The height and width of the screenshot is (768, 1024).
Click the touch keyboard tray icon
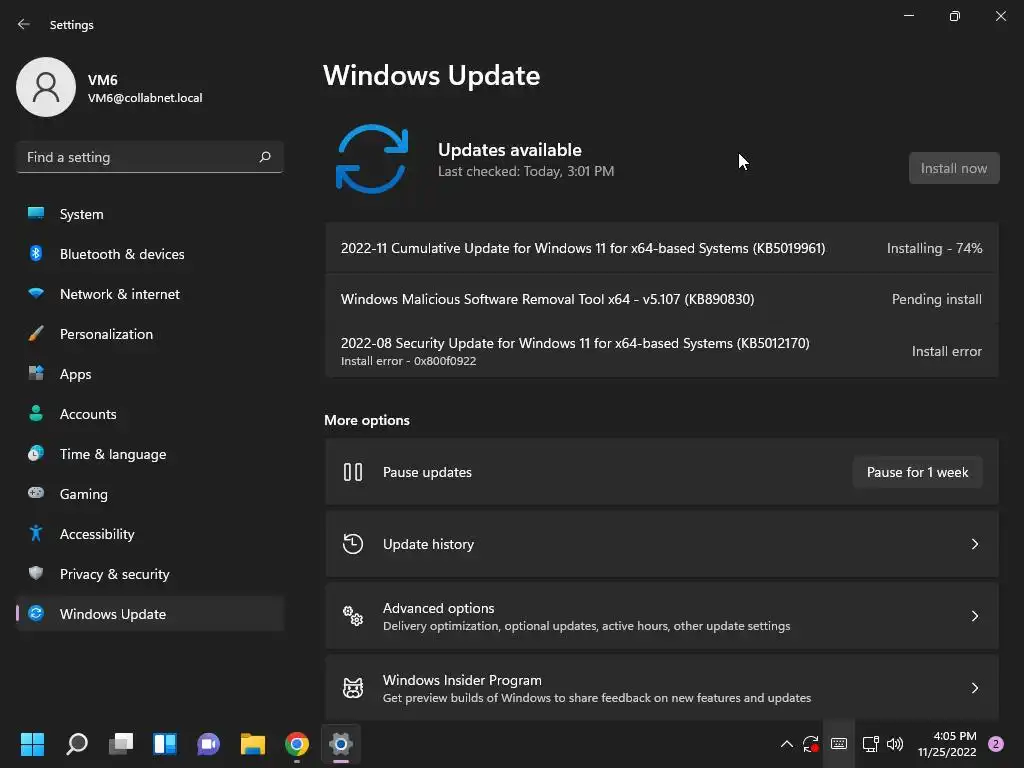pyautogui.click(x=839, y=744)
